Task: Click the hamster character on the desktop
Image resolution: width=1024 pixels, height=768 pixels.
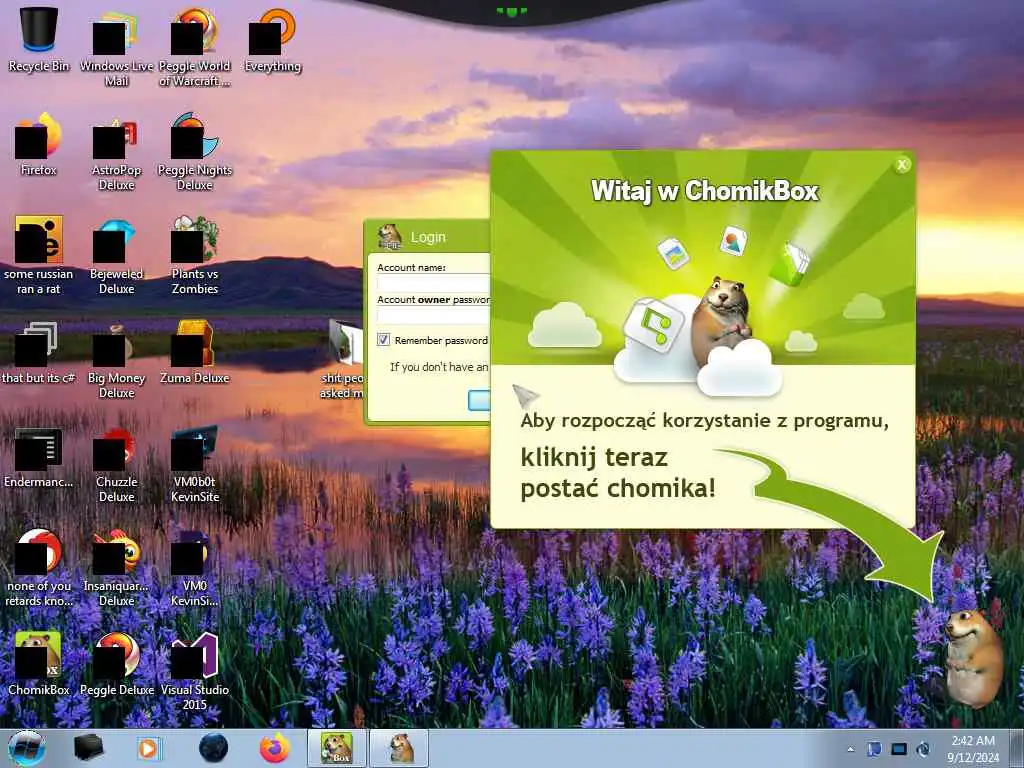Action: 972,658
